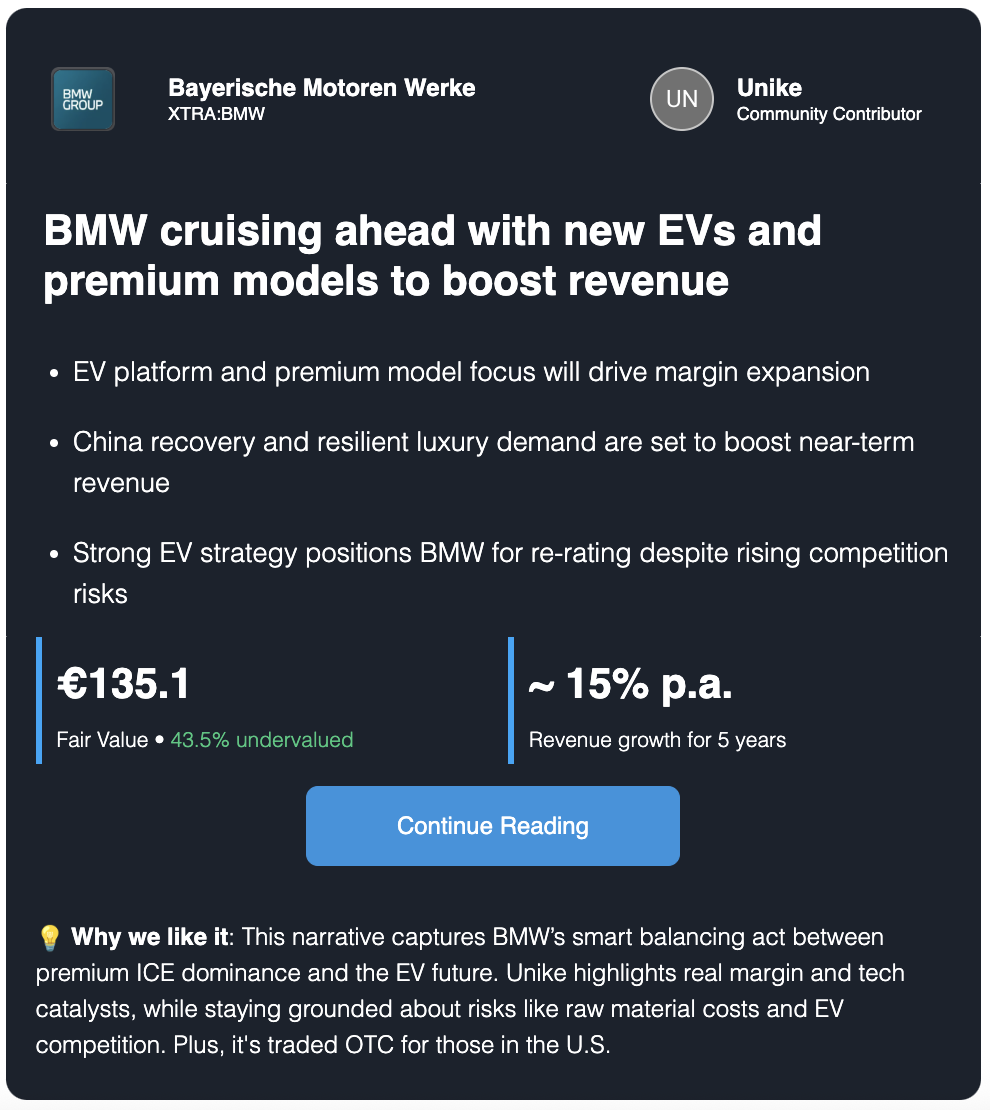Screen dimensions: 990x1110
Task: Click the XTRA:BMW ticker symbol
Action: click(x=216, y=114)
